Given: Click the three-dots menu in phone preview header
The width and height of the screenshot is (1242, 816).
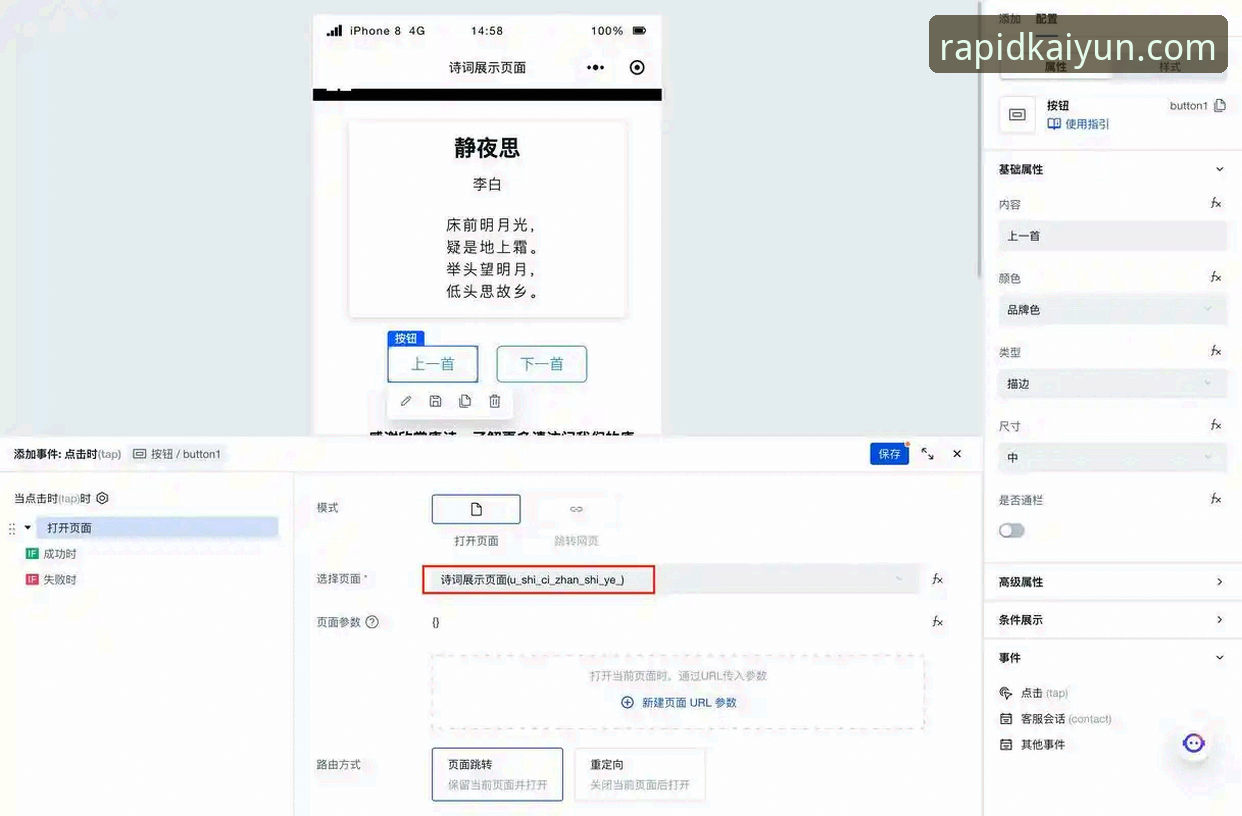Looking at the screenshot, I should point(595,68).
